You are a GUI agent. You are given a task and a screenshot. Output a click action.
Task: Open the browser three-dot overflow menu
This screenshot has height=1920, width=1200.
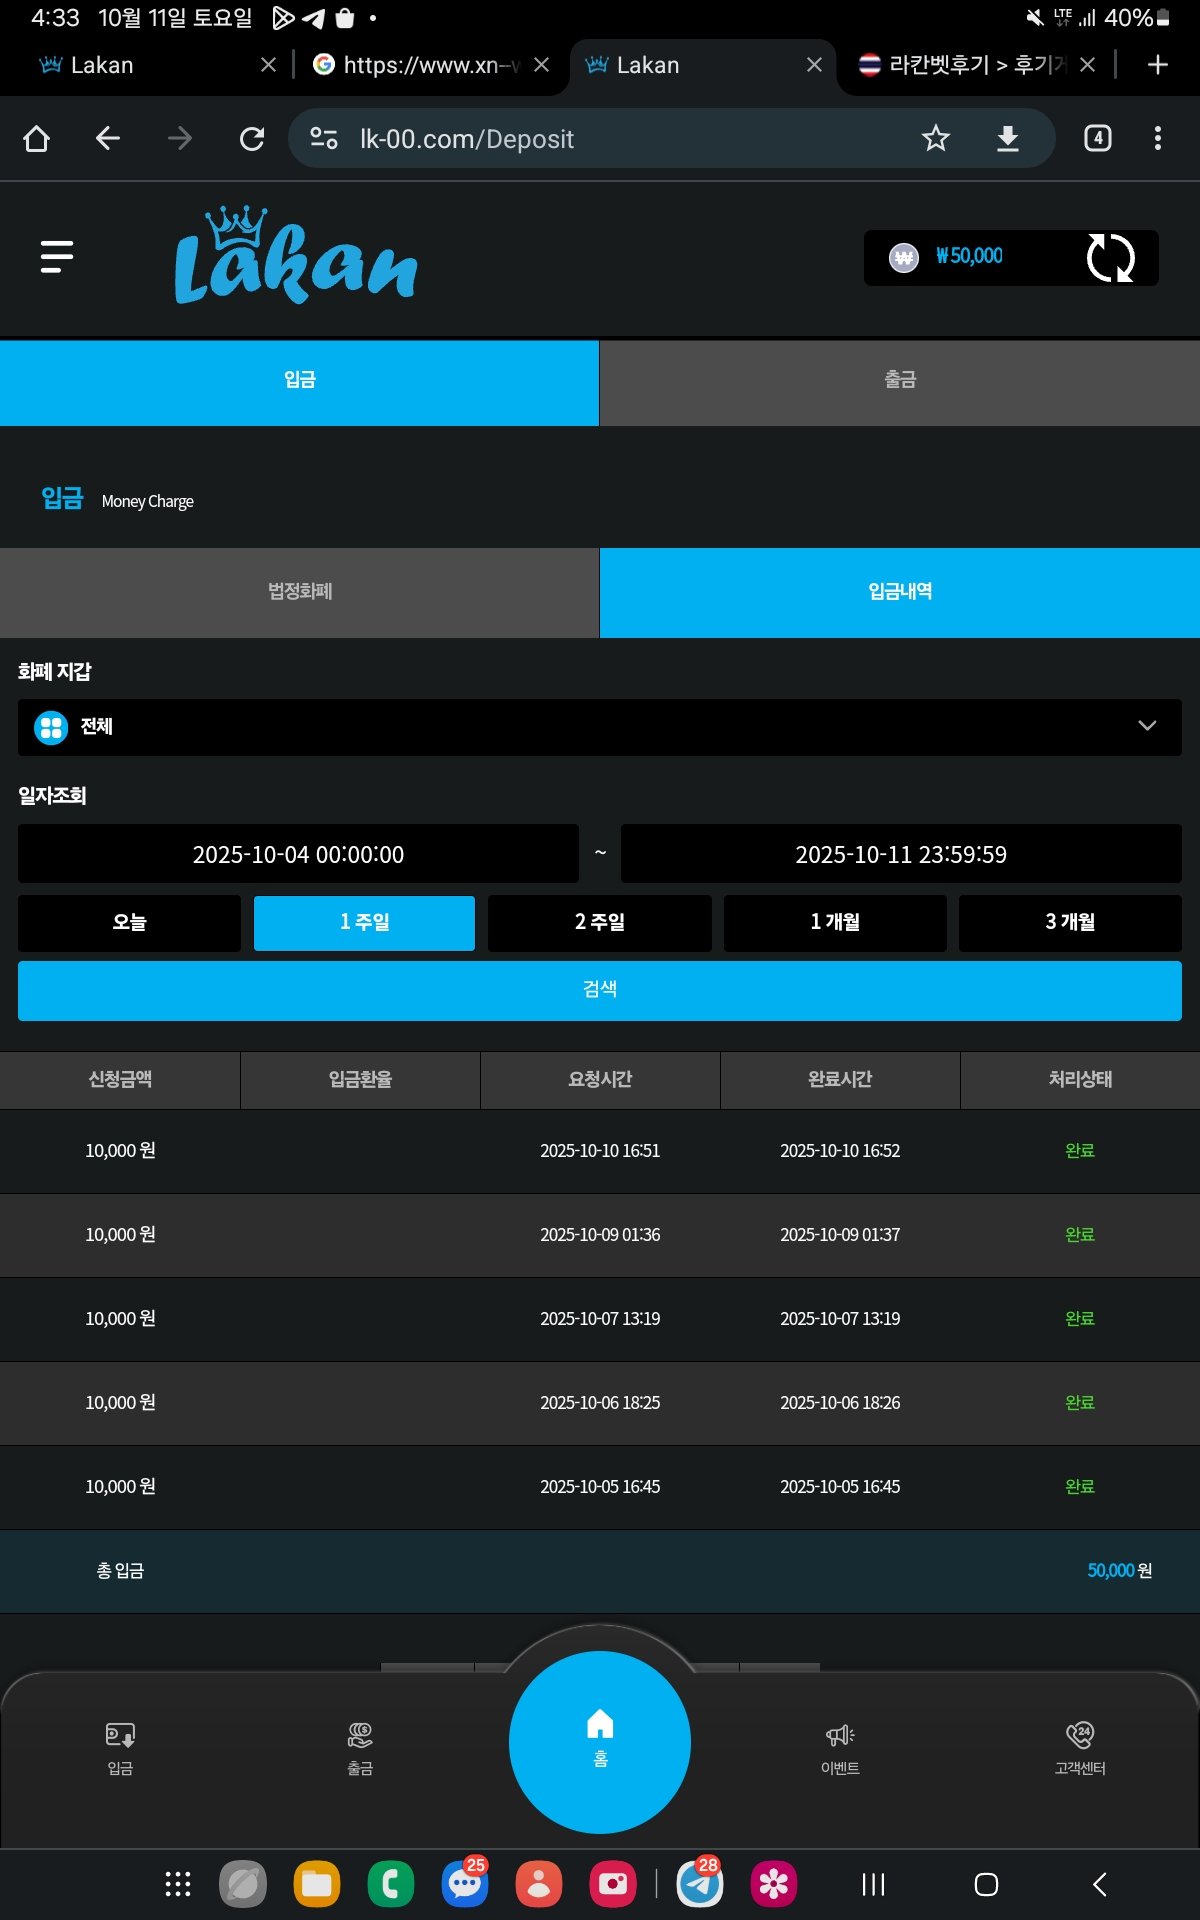point(1157,138)
